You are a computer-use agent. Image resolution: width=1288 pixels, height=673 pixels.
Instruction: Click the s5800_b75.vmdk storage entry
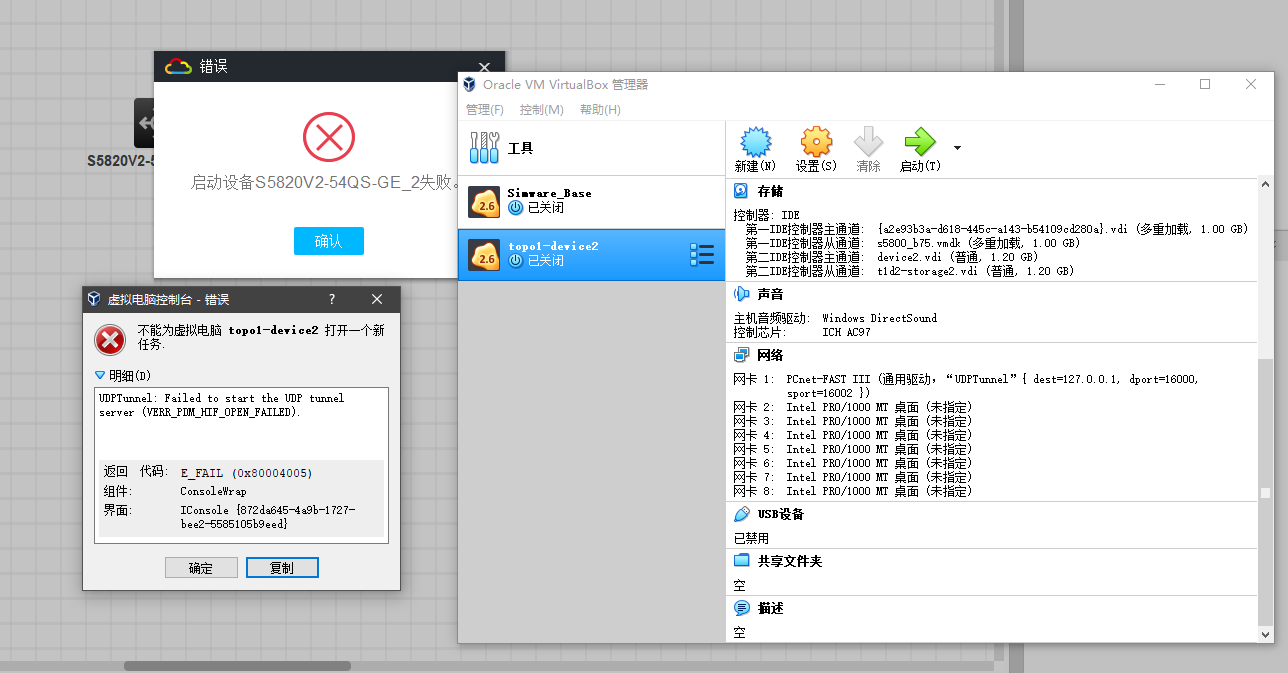(978, 243)
